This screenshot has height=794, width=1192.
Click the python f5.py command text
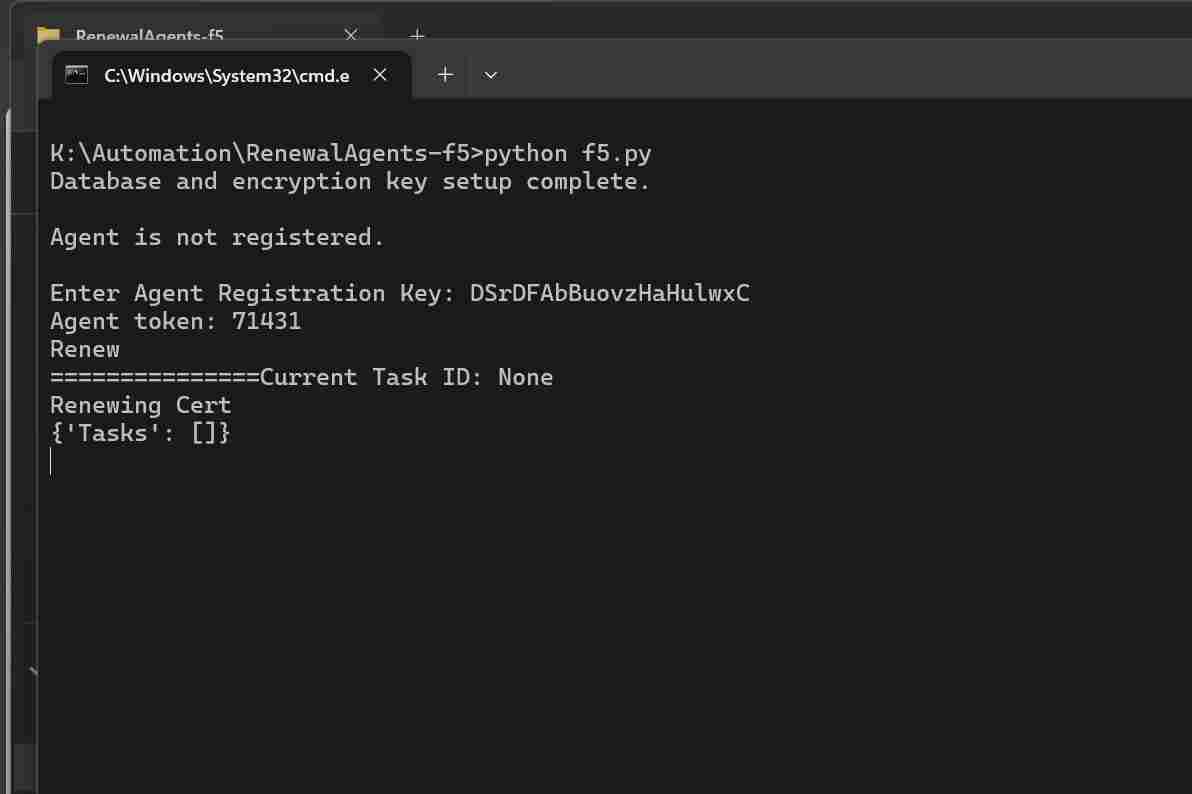(568, 153)
